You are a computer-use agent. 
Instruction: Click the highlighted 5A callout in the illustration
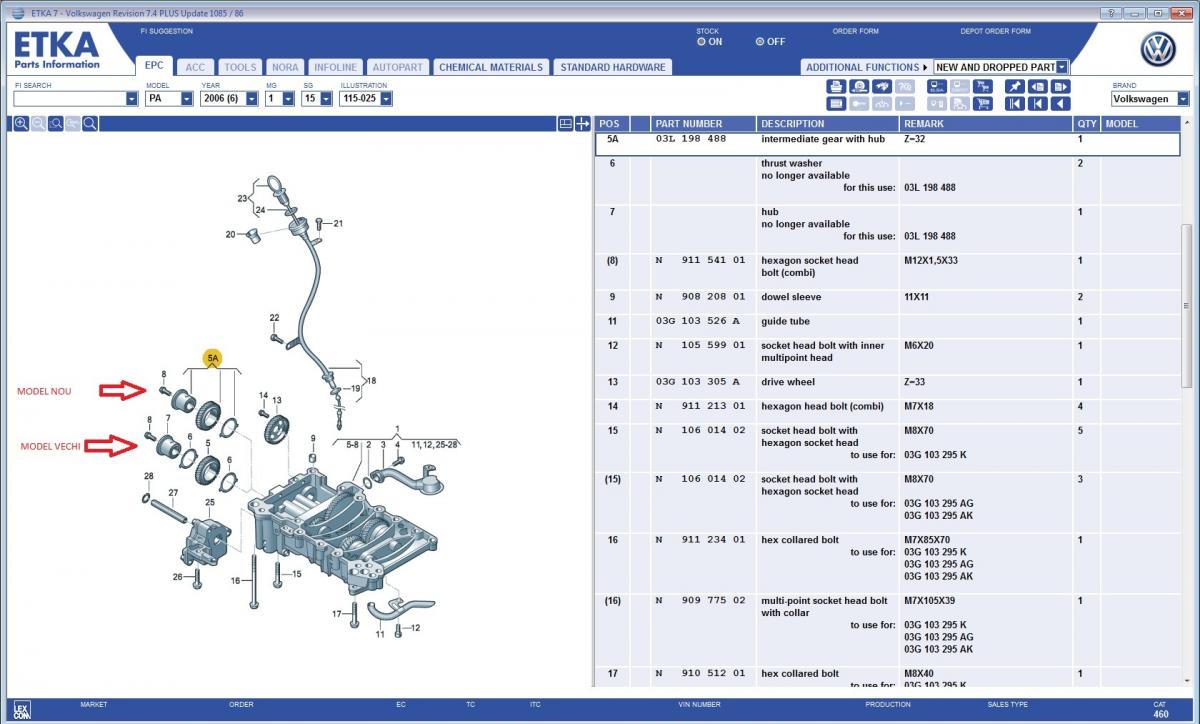coord(212,357)
